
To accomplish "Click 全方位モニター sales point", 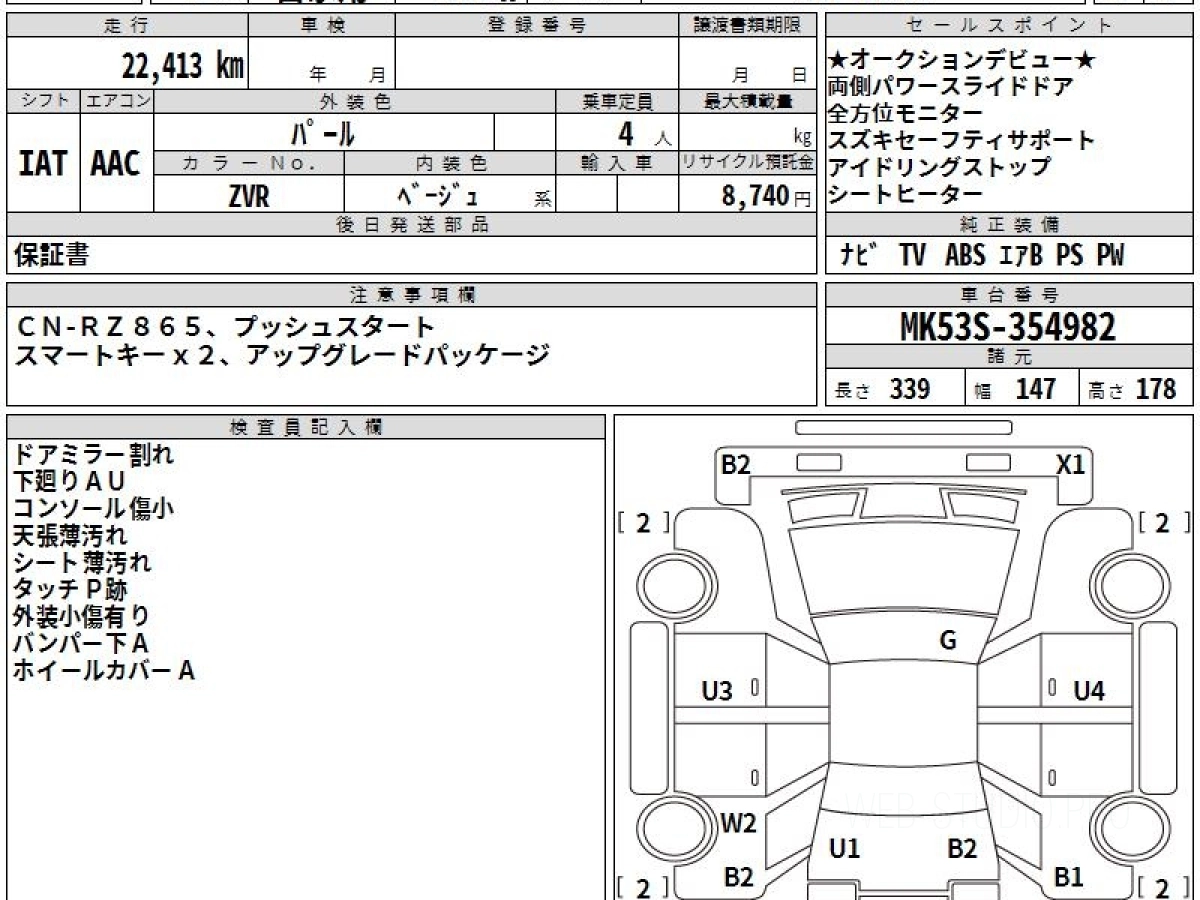I will point(907,114).
